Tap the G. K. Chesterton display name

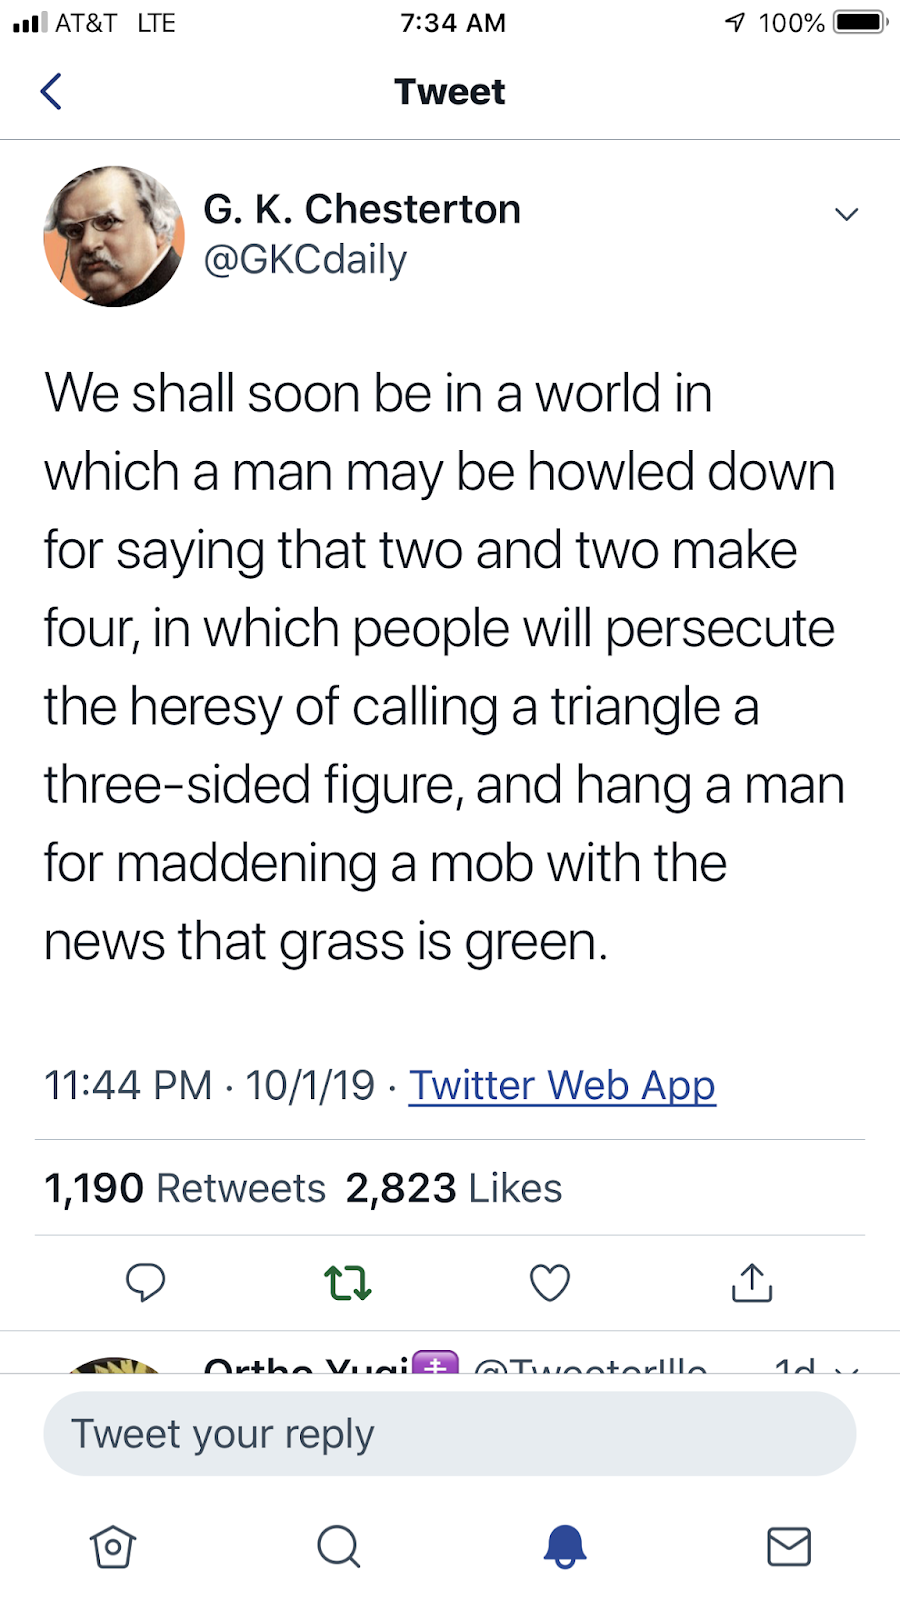click(362, 210)
